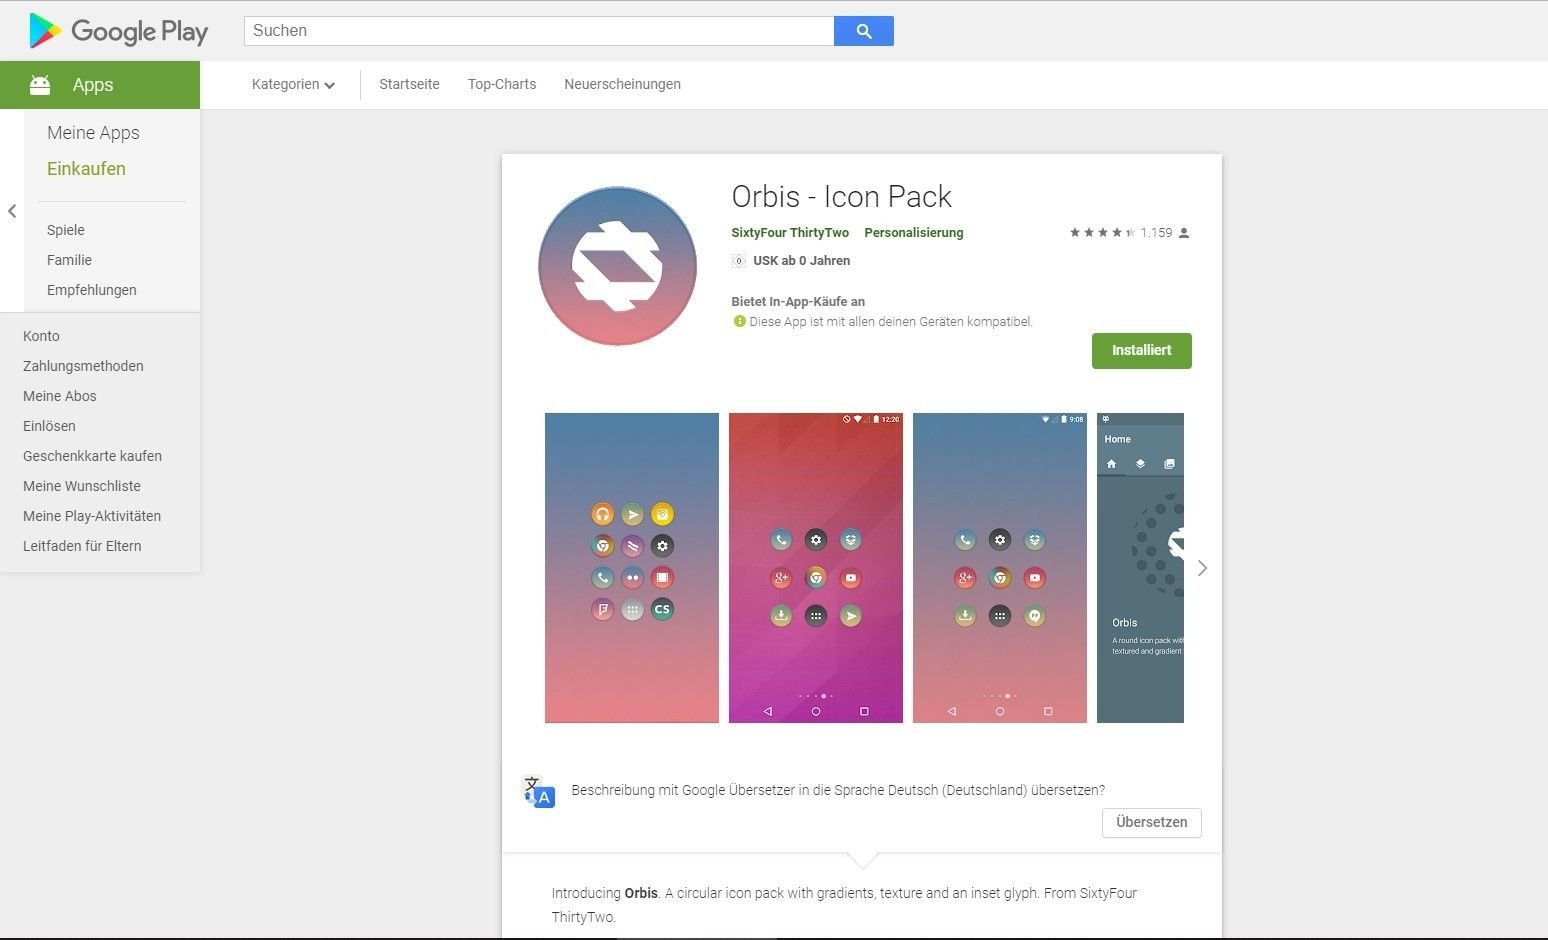The image size is (1548, 940).
Task: Open the Spiele category
Action: click(x=66, y=230)
